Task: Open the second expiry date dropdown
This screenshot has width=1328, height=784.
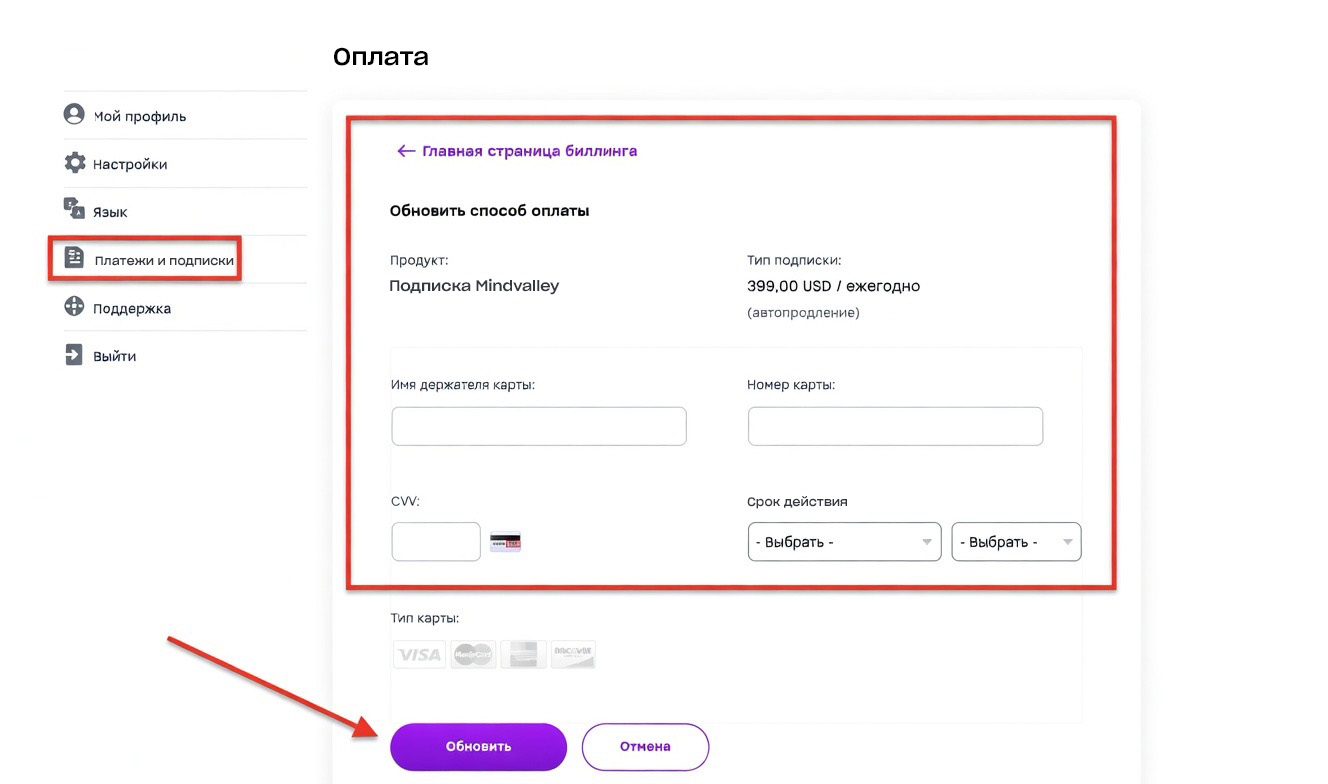Action: click(1016, 542)
